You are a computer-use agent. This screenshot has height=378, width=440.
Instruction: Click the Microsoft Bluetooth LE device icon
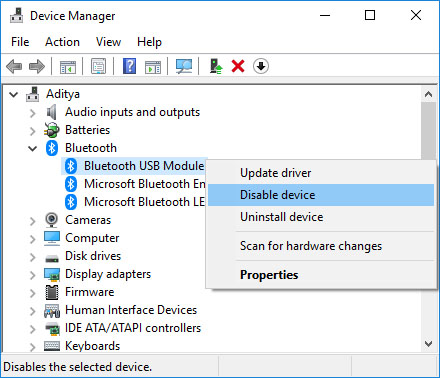click(x=71, y=202)
